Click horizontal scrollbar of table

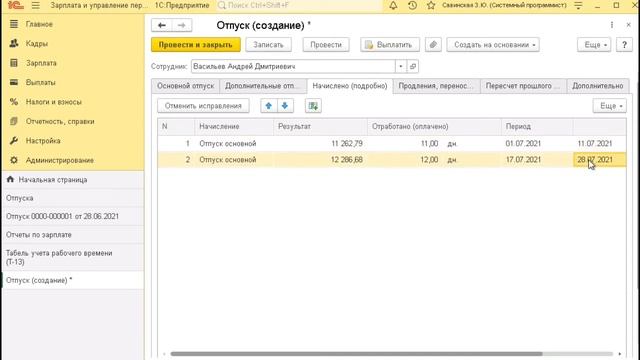[356, 354]
